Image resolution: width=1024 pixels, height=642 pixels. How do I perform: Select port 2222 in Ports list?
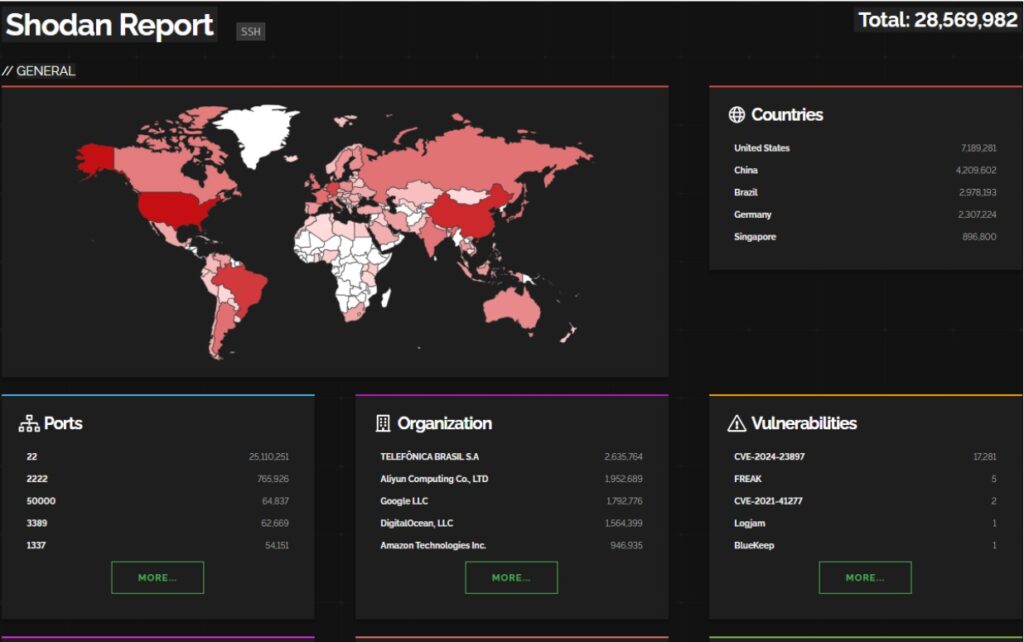pos(37,479)
